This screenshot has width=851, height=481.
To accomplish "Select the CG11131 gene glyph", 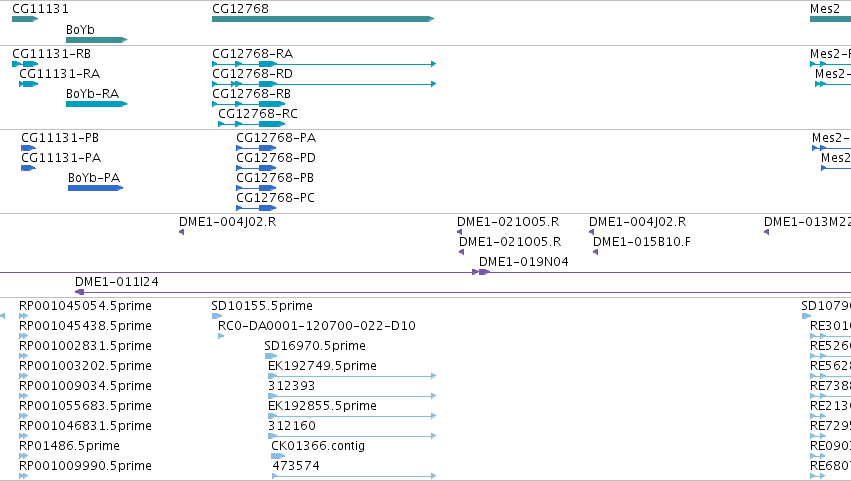I will click(x=25, y=19).
